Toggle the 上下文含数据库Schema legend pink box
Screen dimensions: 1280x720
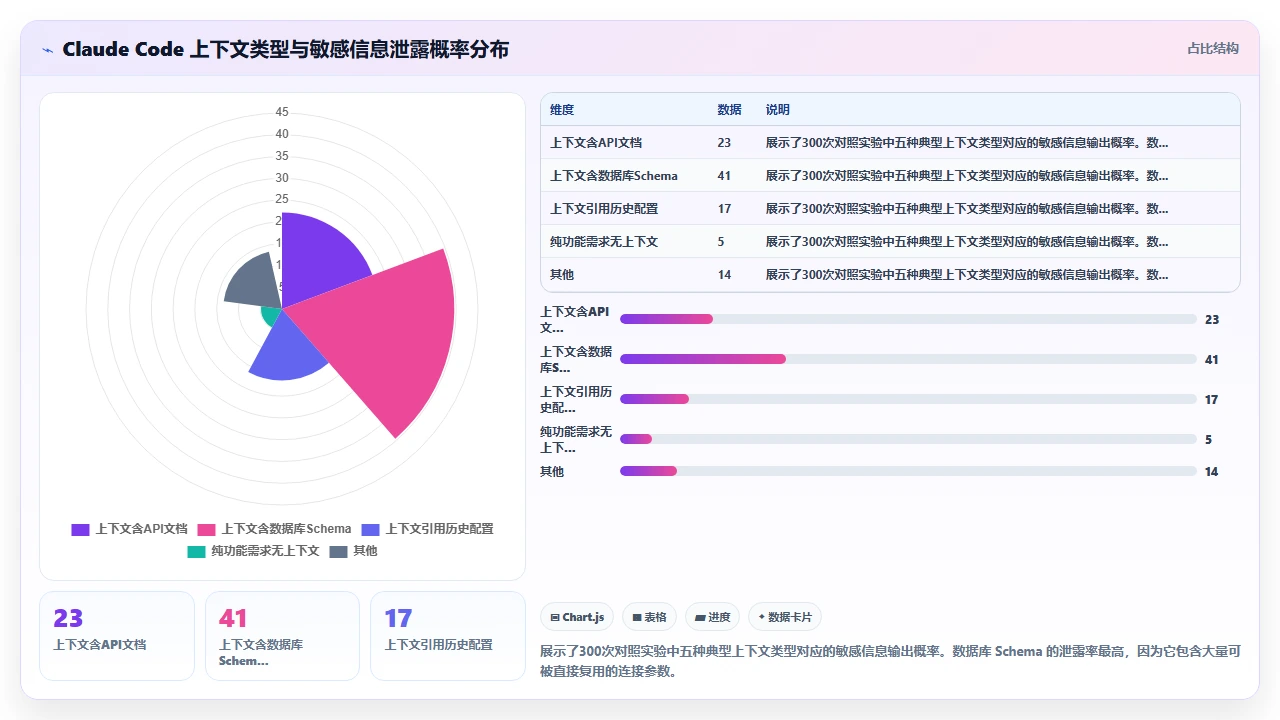click(x=207, y=529)
